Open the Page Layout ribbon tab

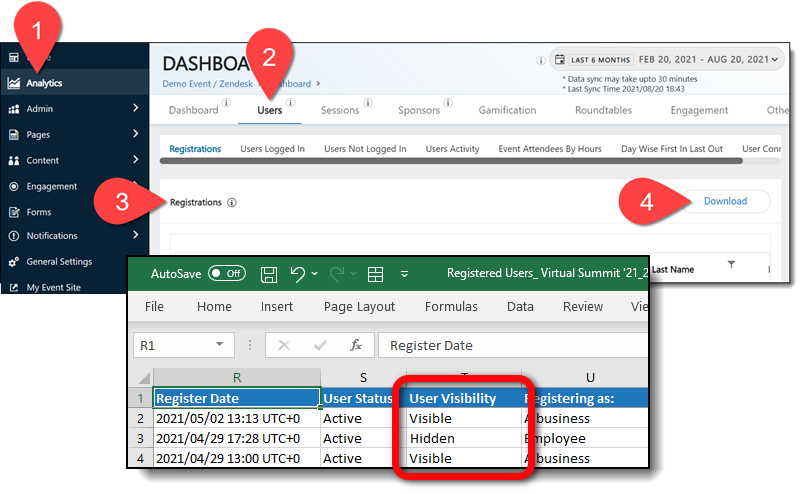[x=361, y=307]
